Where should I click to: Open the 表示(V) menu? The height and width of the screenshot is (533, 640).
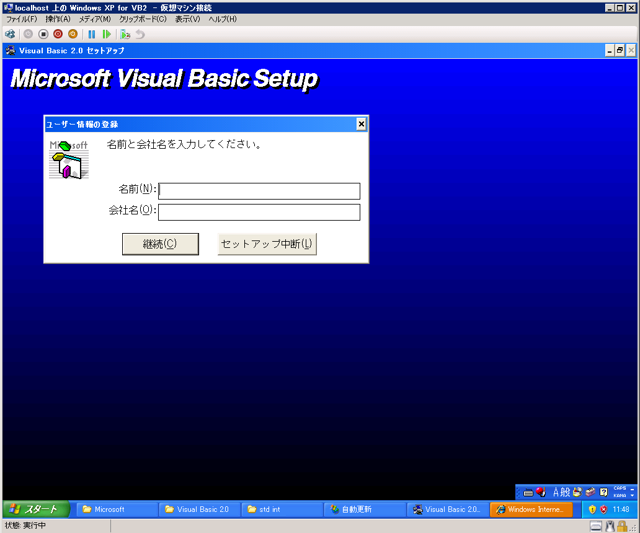tap(187, 19)
